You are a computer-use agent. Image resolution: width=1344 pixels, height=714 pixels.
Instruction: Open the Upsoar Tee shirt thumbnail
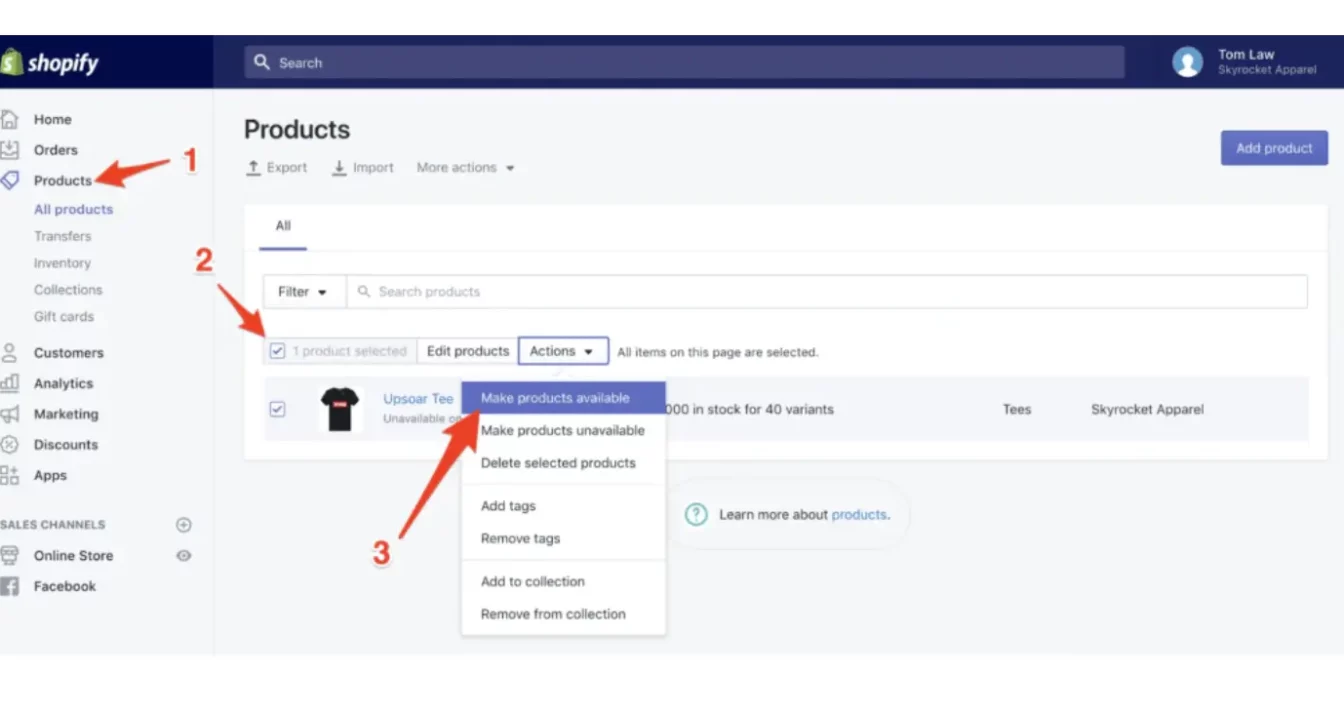[x=340, y=409]
